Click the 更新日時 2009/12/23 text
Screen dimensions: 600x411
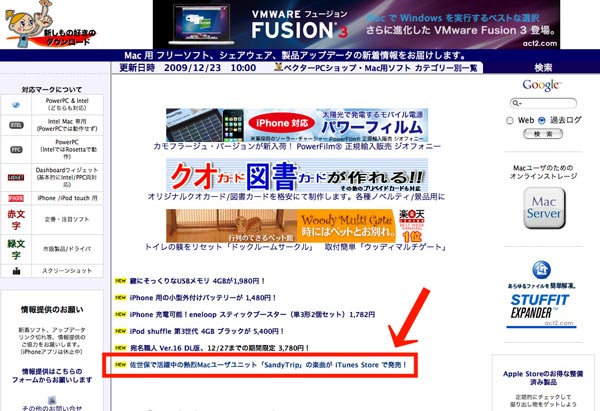point(188,68)
